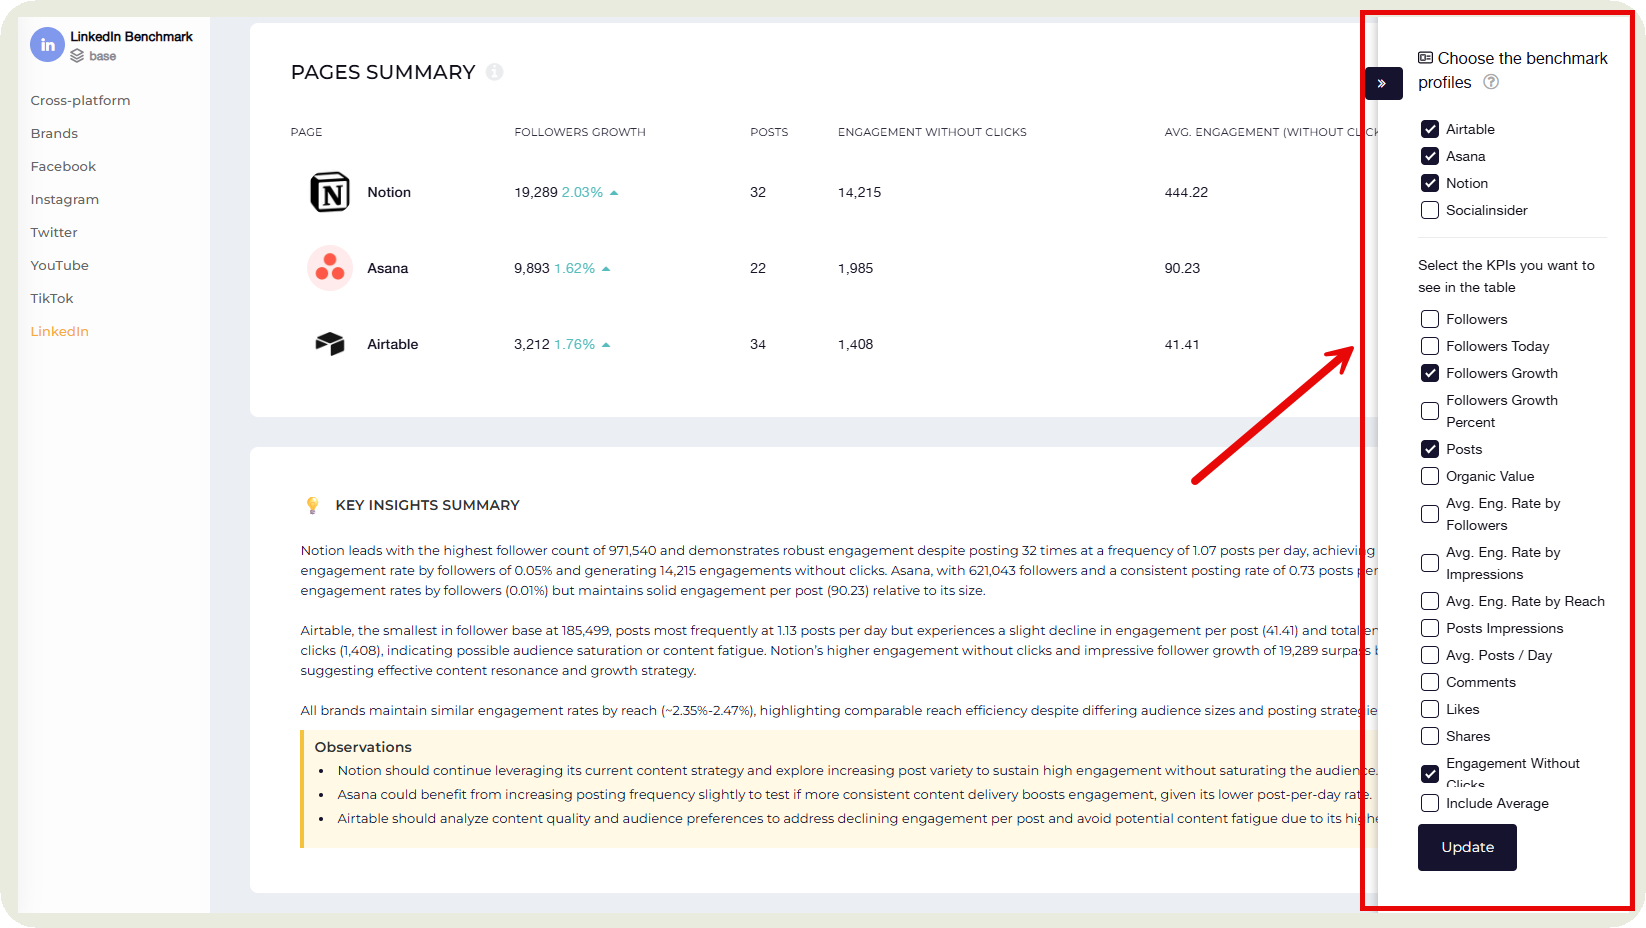Click Notion's growth trend arrow
Screen dimensions: 1646x928
[613, 192]
